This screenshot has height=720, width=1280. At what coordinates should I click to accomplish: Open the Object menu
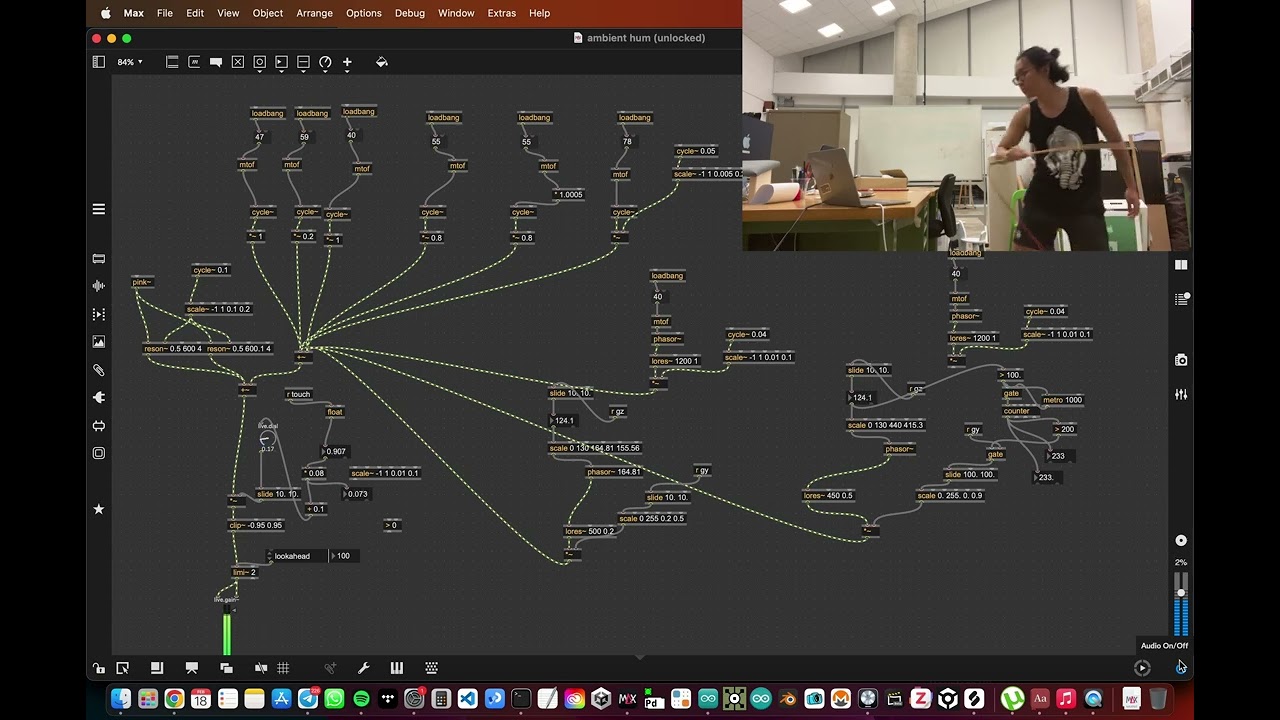point(267,13)
